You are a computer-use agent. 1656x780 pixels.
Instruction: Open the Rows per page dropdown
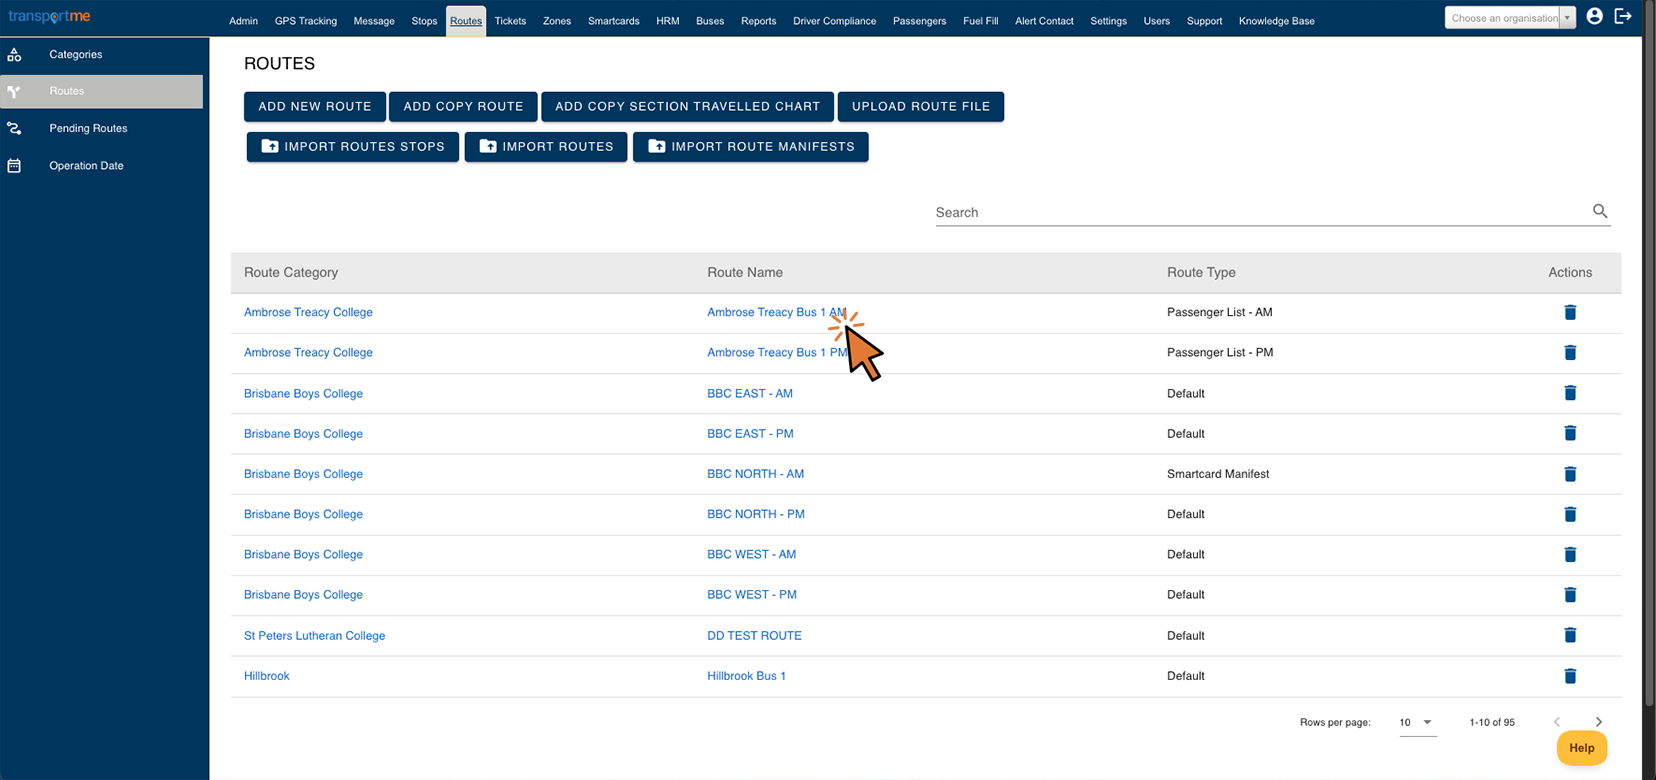tap(1417, 722)
